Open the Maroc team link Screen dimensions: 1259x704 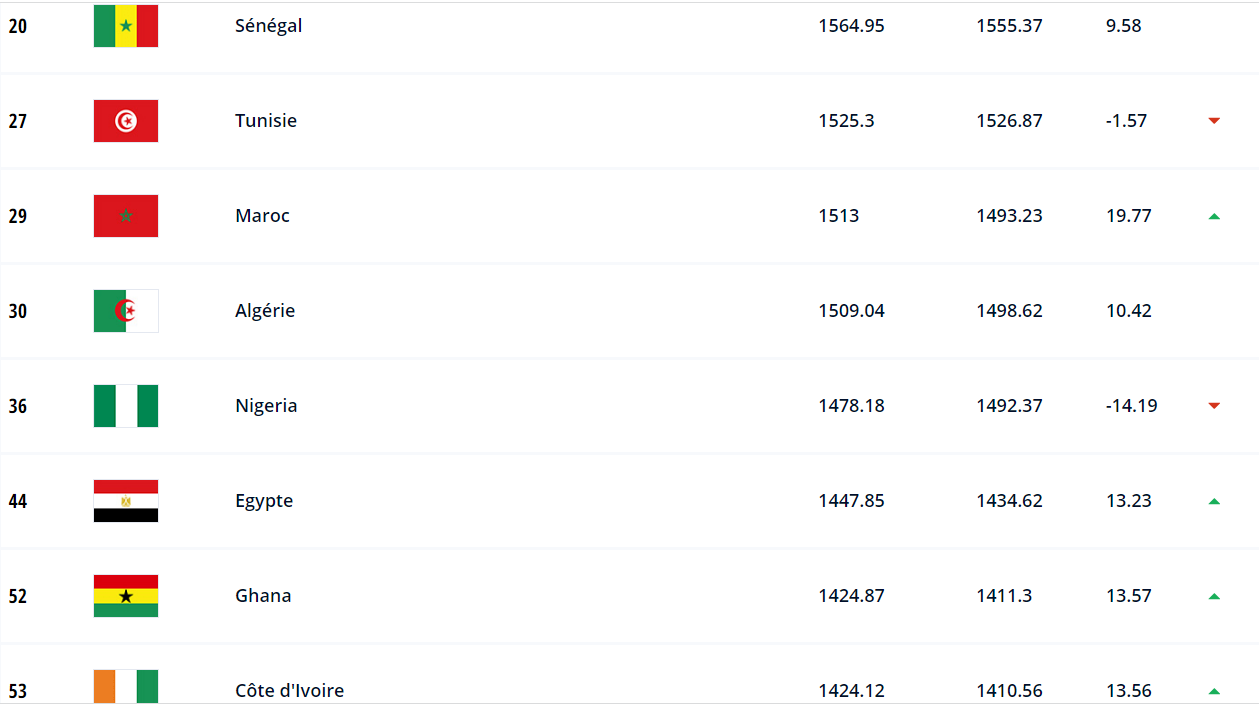pyautogui.click(x=262, y=216)
